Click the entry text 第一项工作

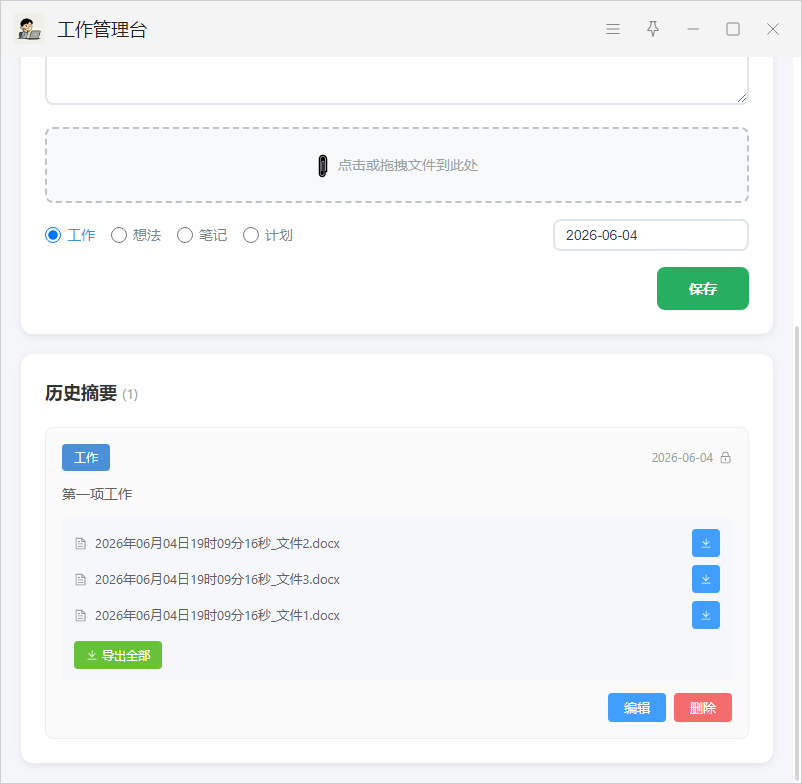point(97,494)
